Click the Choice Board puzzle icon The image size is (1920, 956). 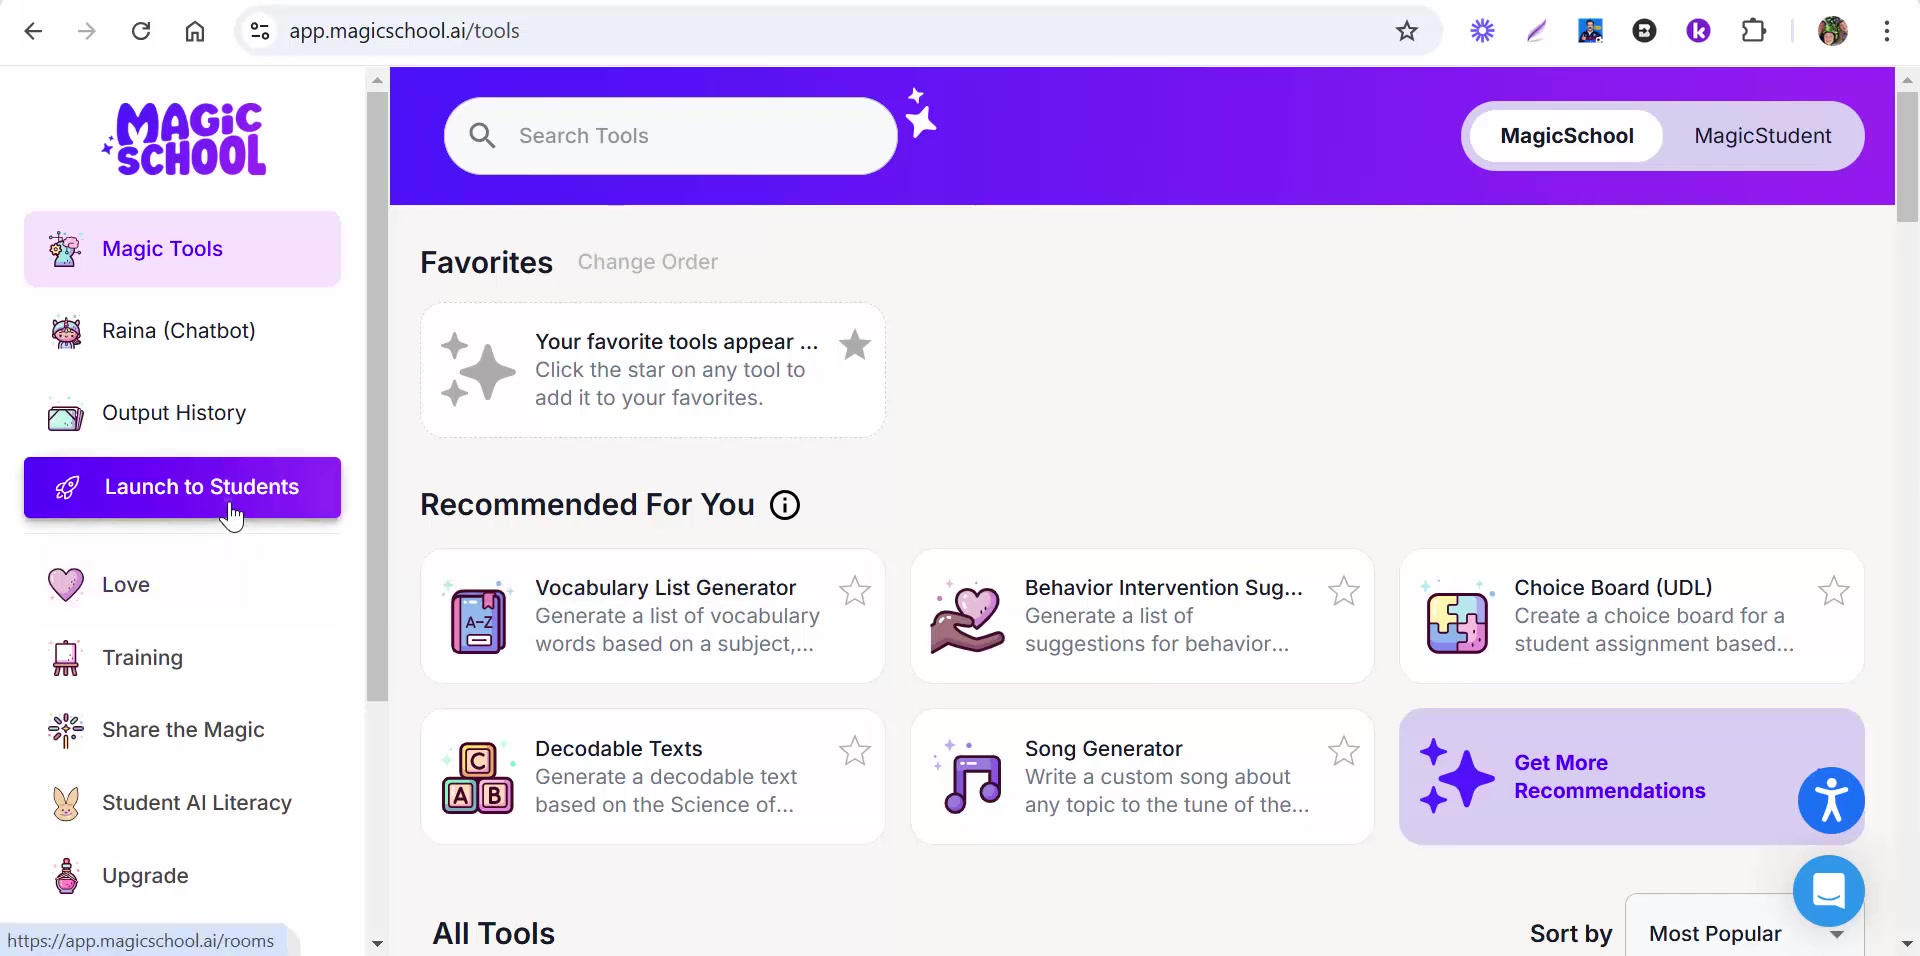pos(1457,617)
